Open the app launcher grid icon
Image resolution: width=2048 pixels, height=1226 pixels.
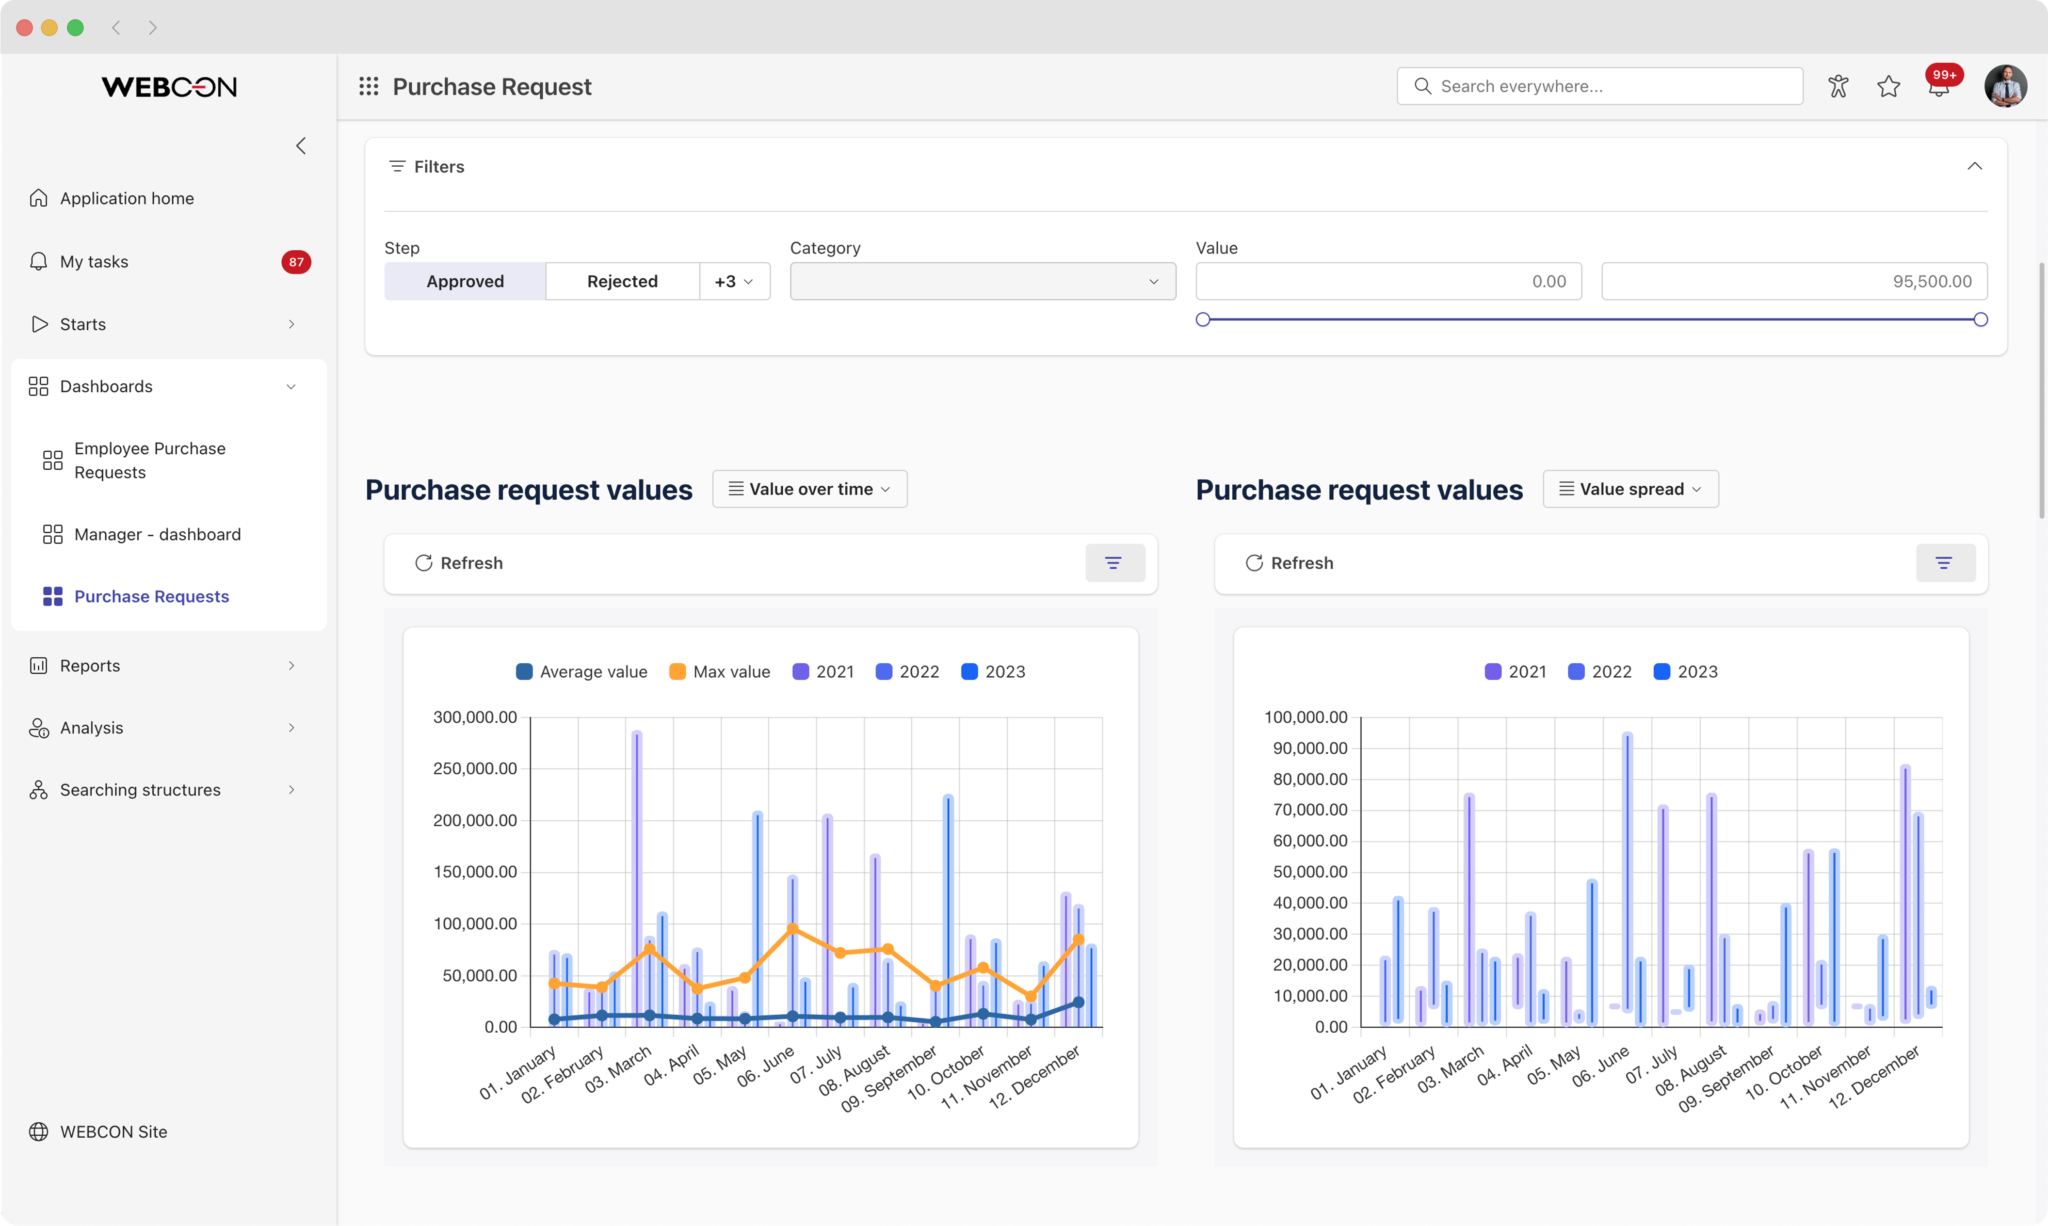[368, 86]
